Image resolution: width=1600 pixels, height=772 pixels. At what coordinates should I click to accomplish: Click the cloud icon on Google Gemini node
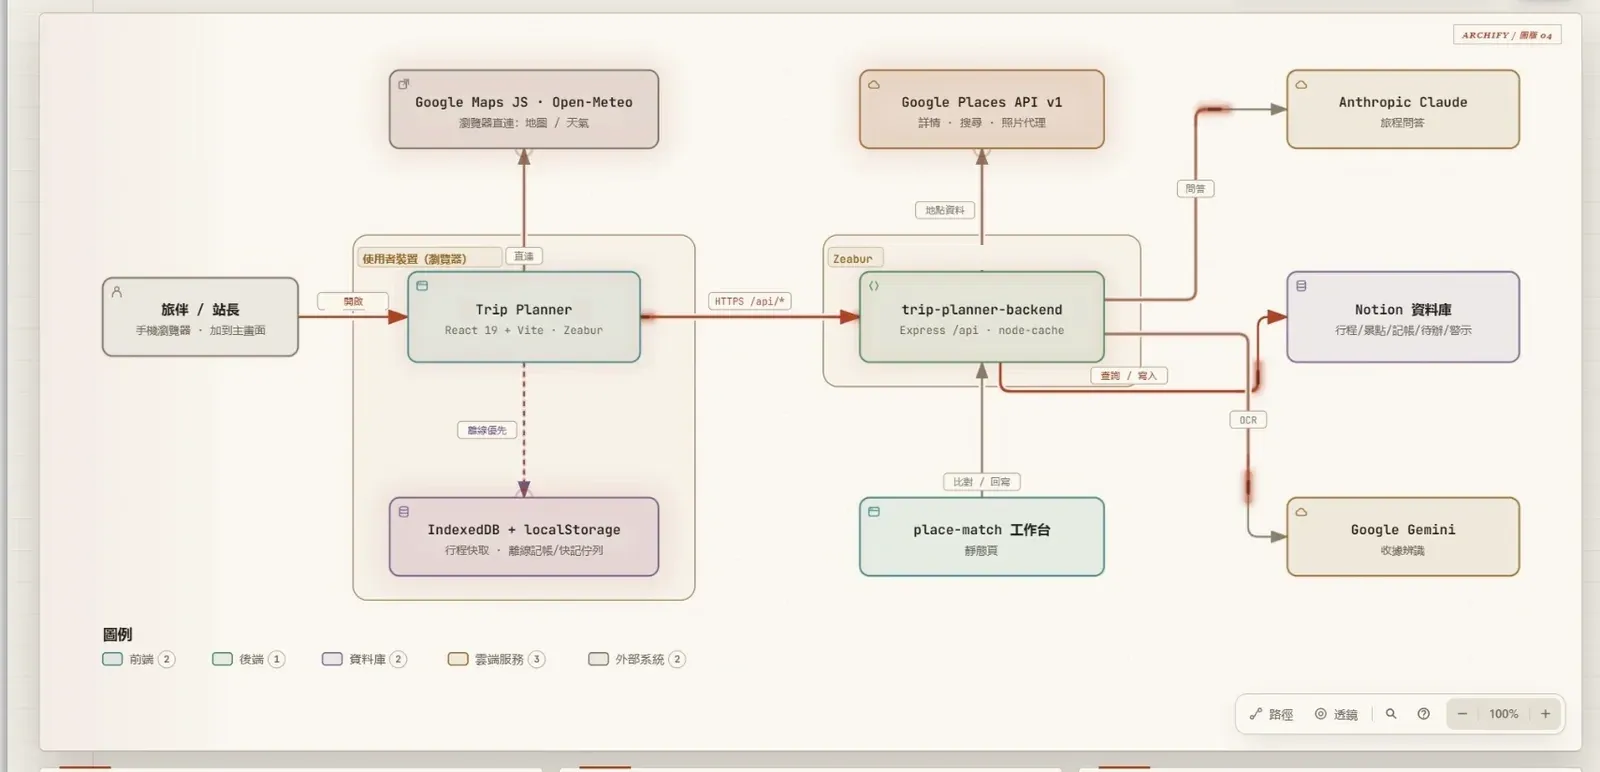click(1301, 512)
